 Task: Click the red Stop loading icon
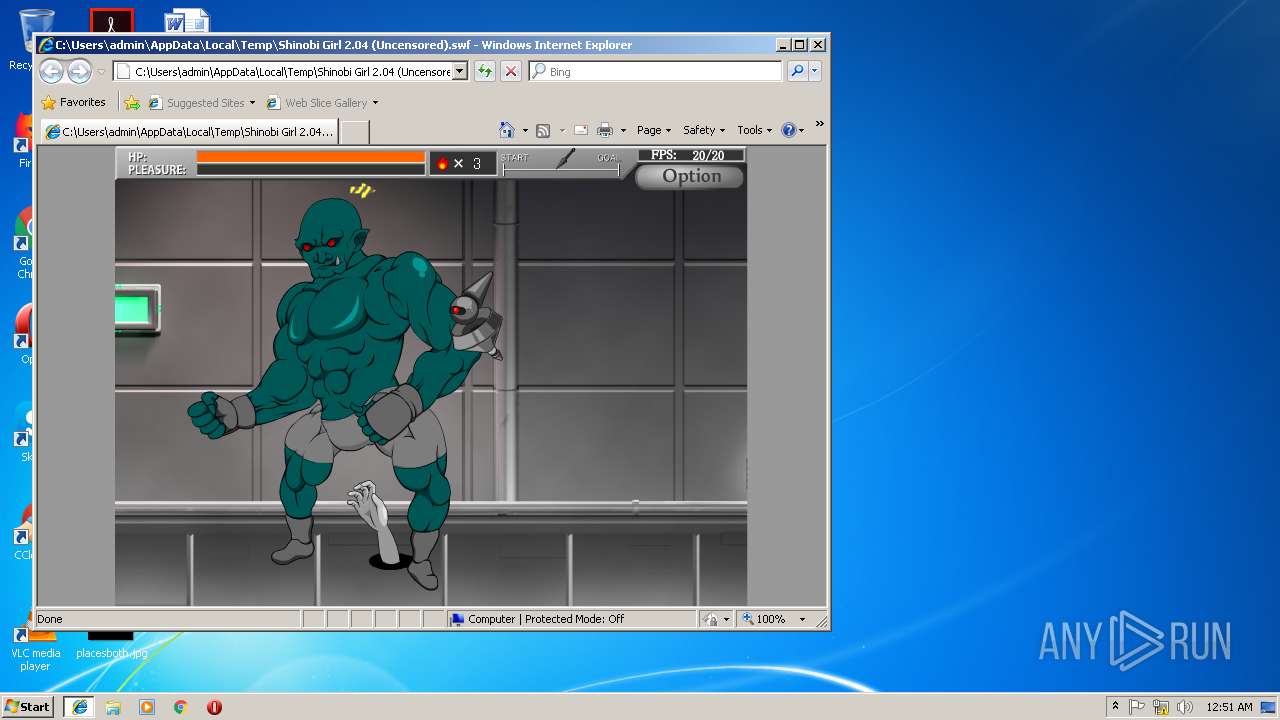click(511, 71)
